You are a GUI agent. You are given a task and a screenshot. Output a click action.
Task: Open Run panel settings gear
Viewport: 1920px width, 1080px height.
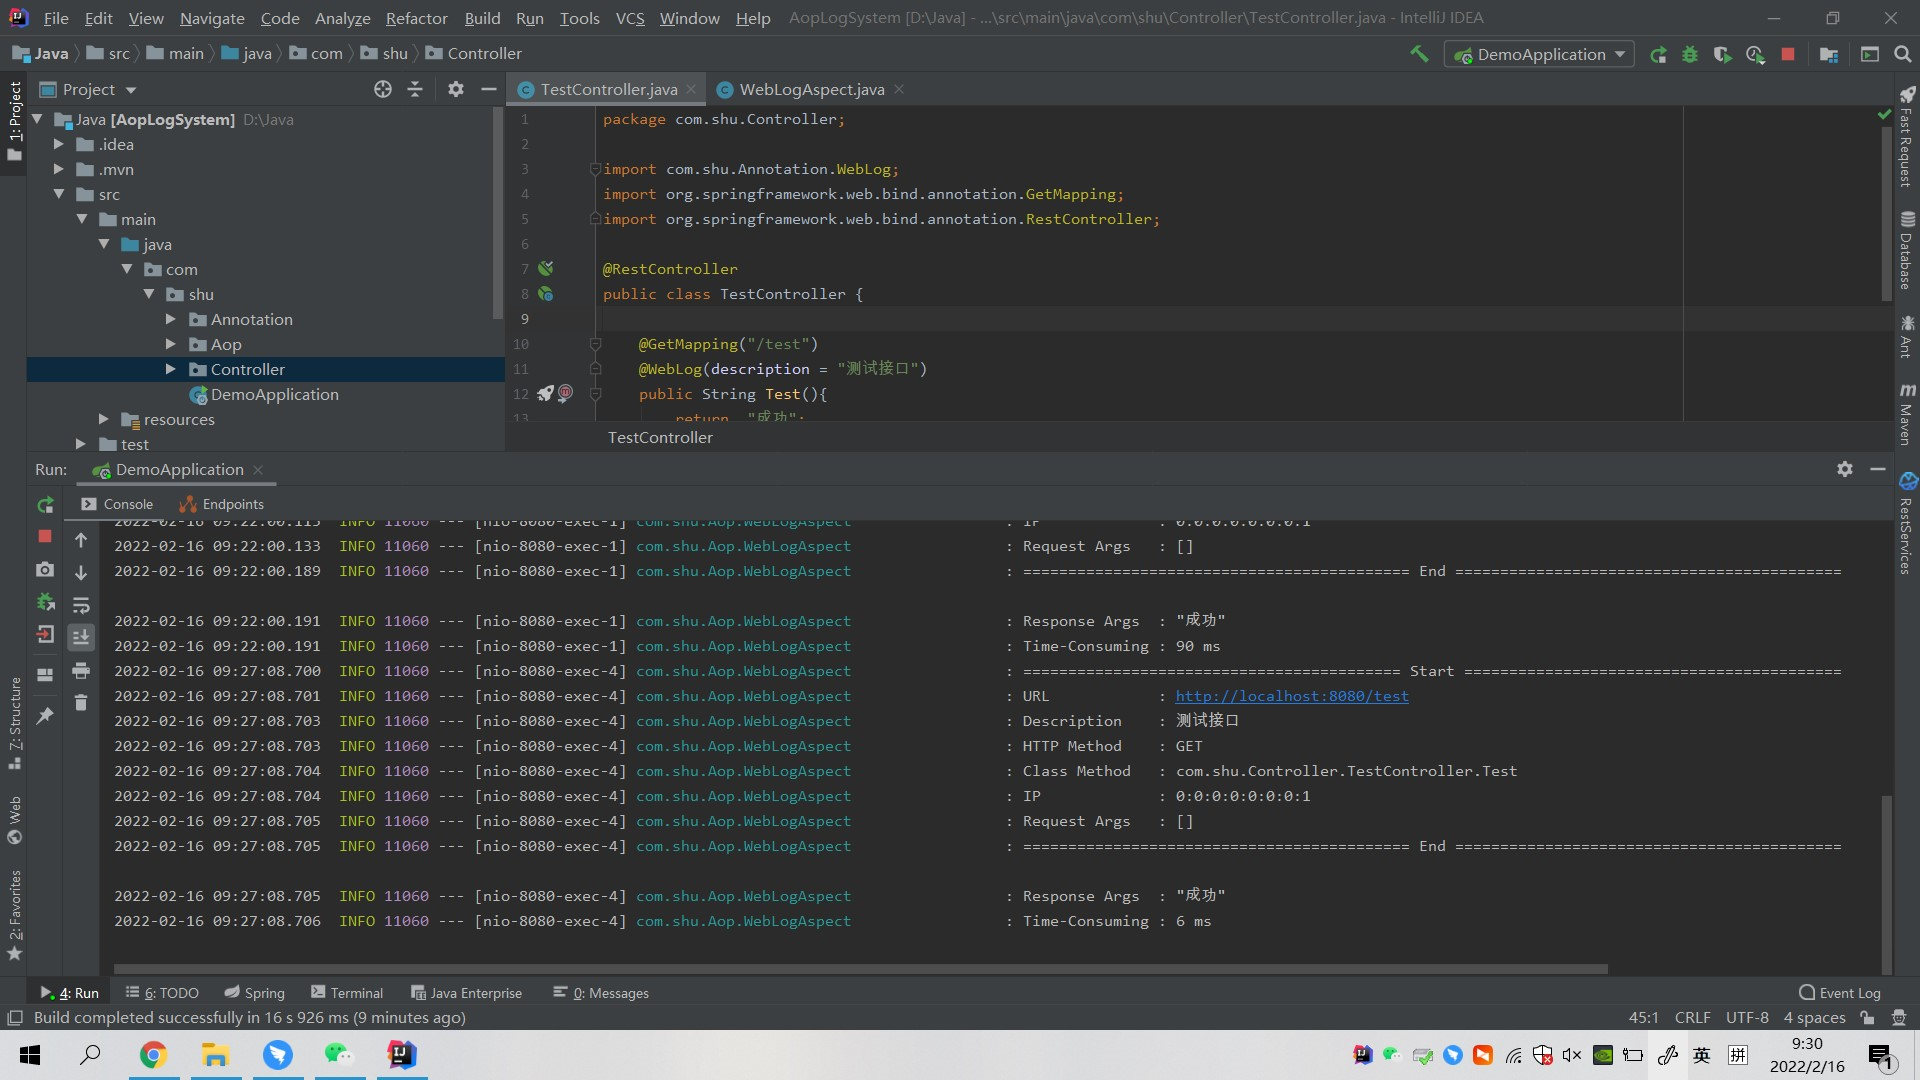[x=1845, y=469]
